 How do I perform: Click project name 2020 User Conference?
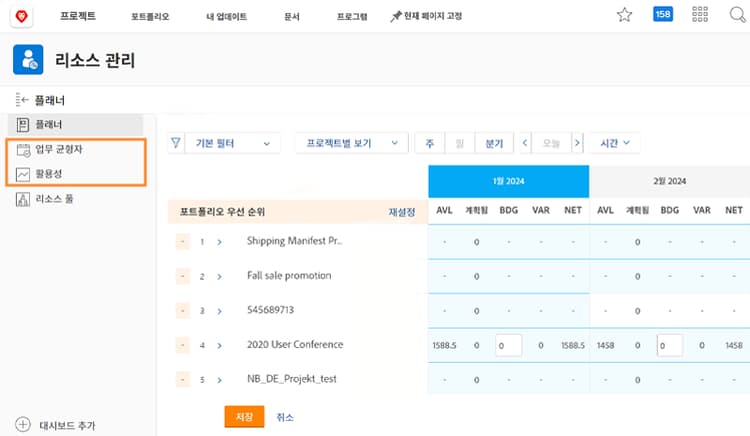pos(295,344)
